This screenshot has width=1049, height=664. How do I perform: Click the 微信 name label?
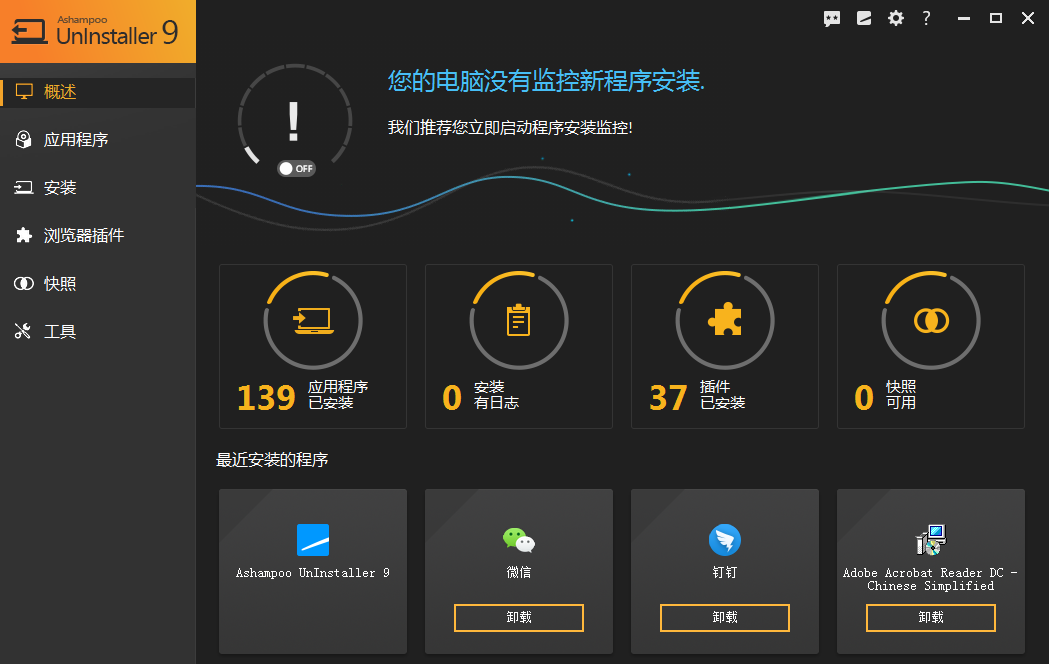tap(519, 572)
